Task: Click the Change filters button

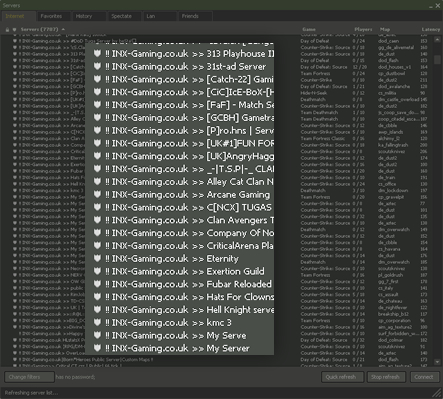Action: point(29,377)
